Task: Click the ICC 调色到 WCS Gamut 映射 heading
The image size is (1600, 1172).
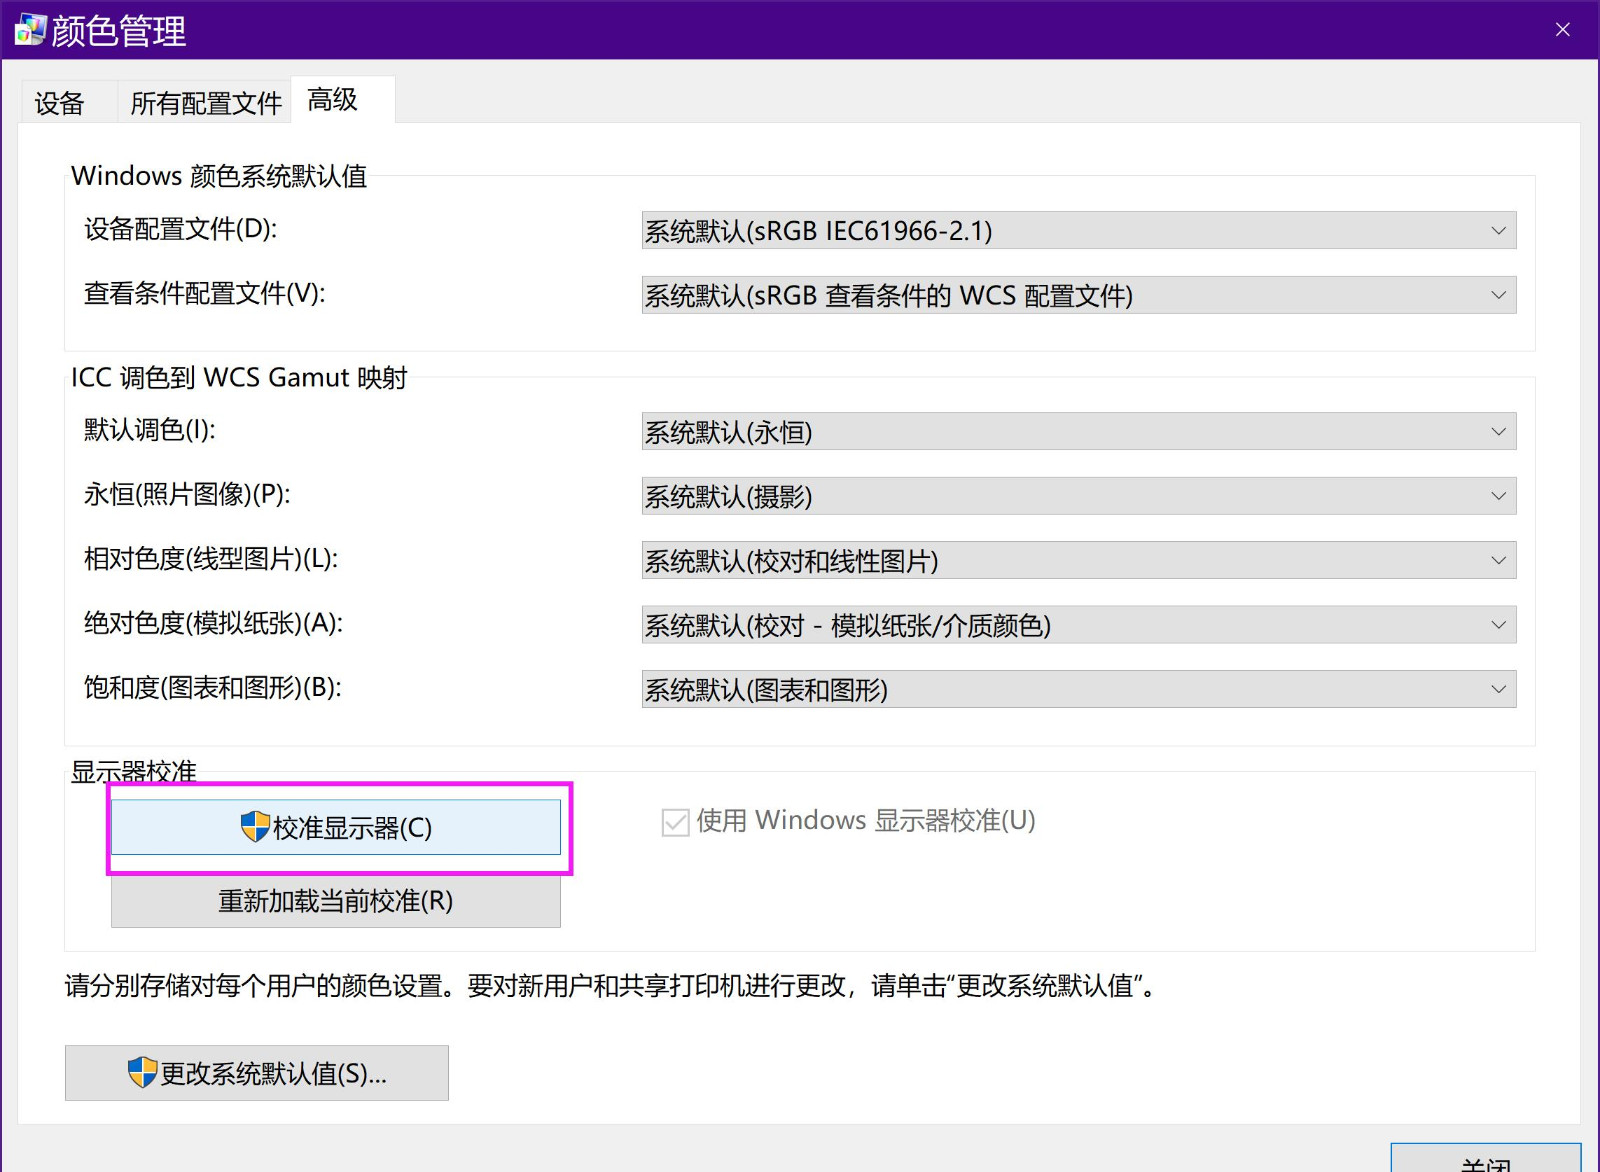Action: (239, 378)
